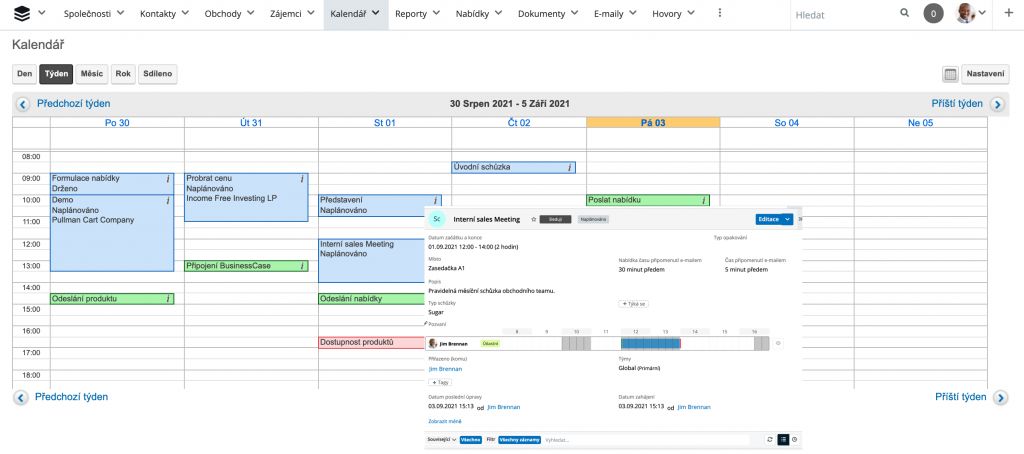Switch to Měsíc calendar view
This screenshot has height=454, width=1024.
pyautogui.click(x=92, y=74)
